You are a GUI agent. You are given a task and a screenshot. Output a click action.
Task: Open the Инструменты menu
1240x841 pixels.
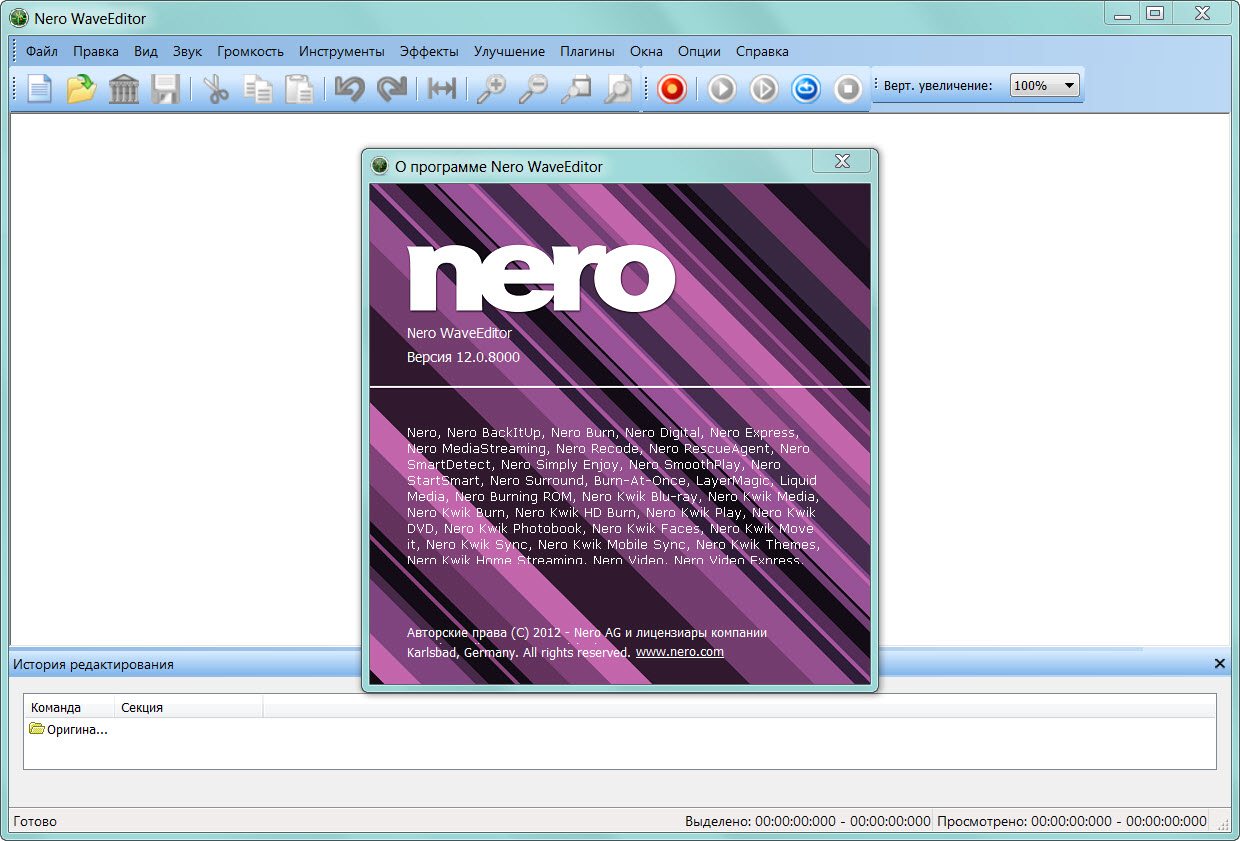pos(341,51)
